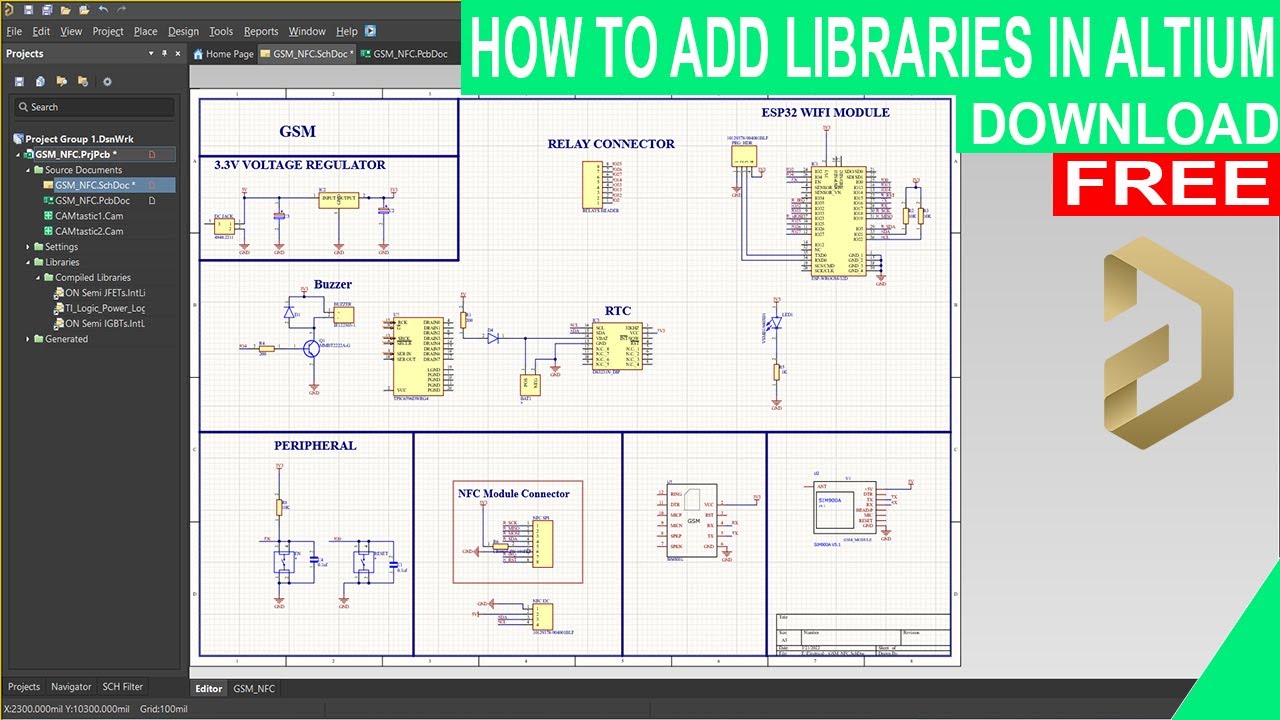The width and height of the screenshot is (1280, 720).
Task: Open the Place menu
Action: tap(146, 31)
